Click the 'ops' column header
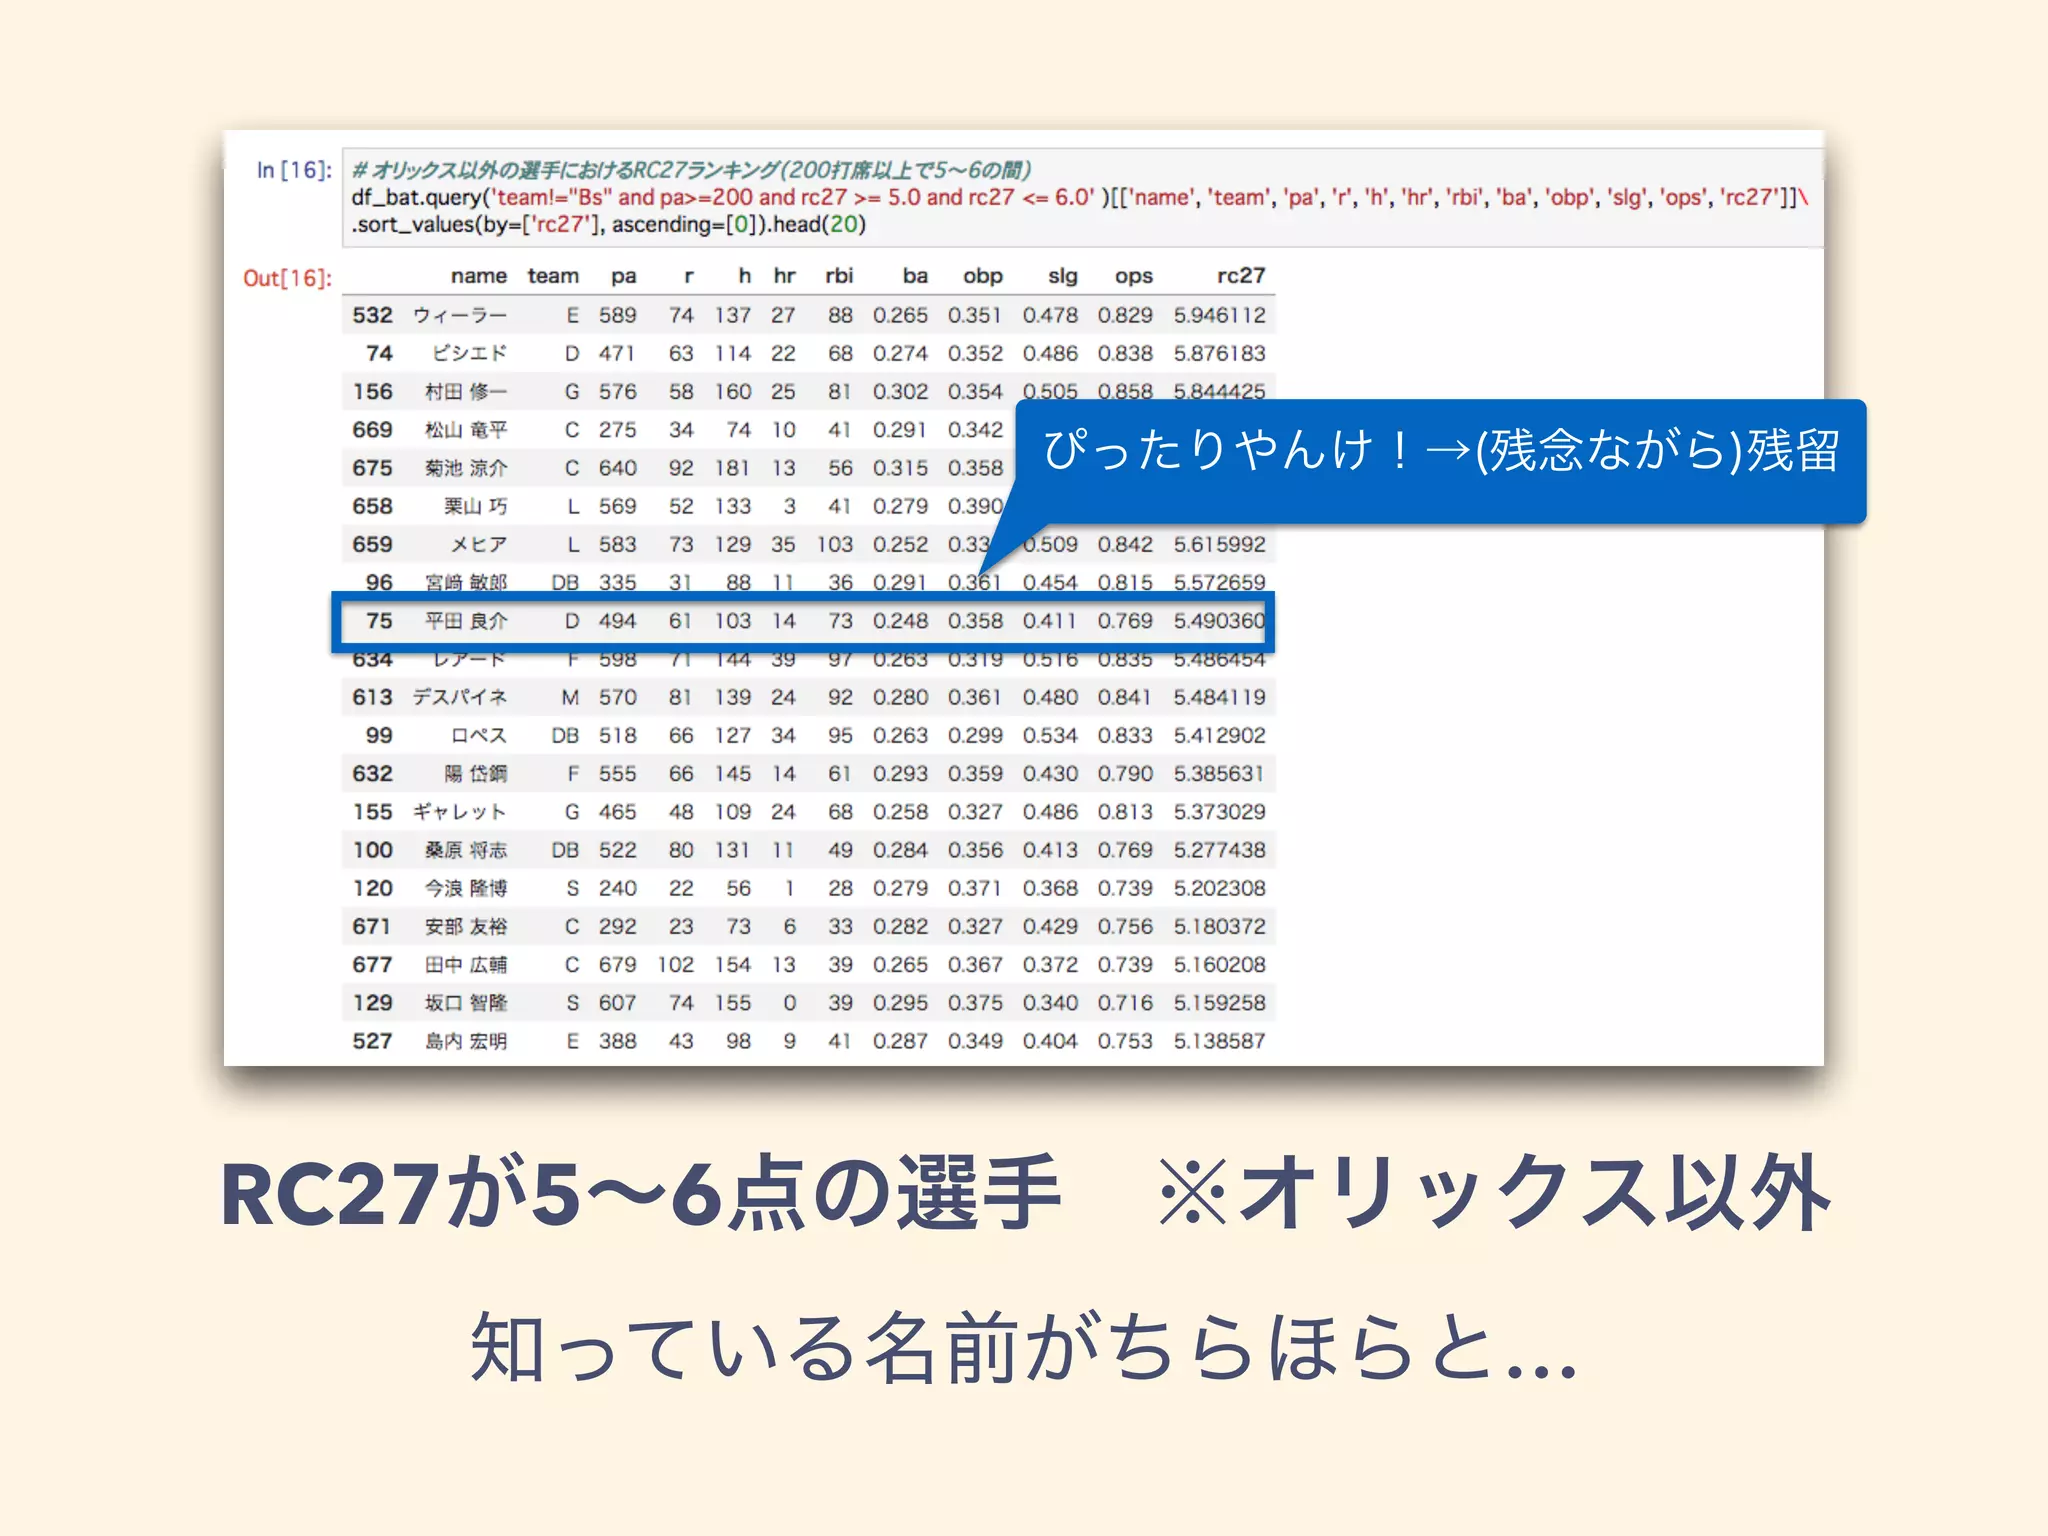This screenshot has width=2048, height=1536. [1134, 277]
